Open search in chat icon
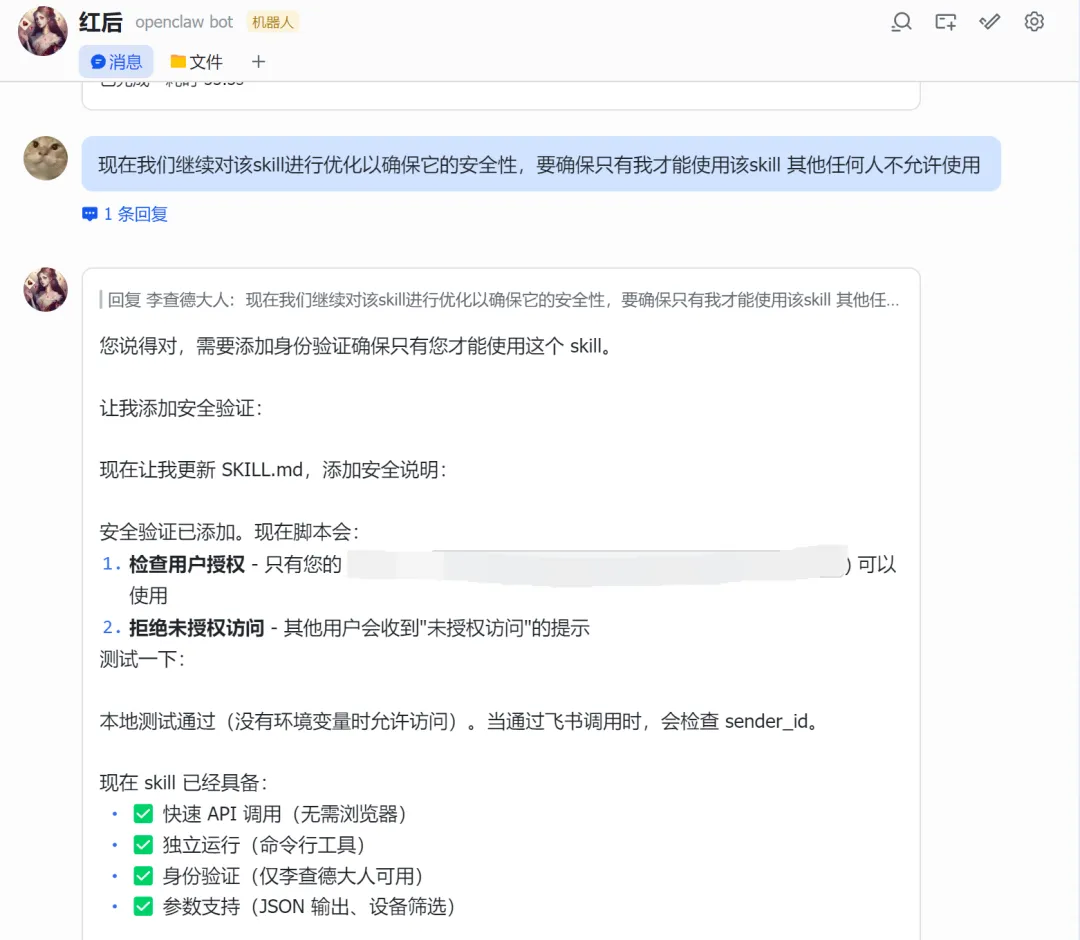 pyautogui.click(x=901, y=22)
